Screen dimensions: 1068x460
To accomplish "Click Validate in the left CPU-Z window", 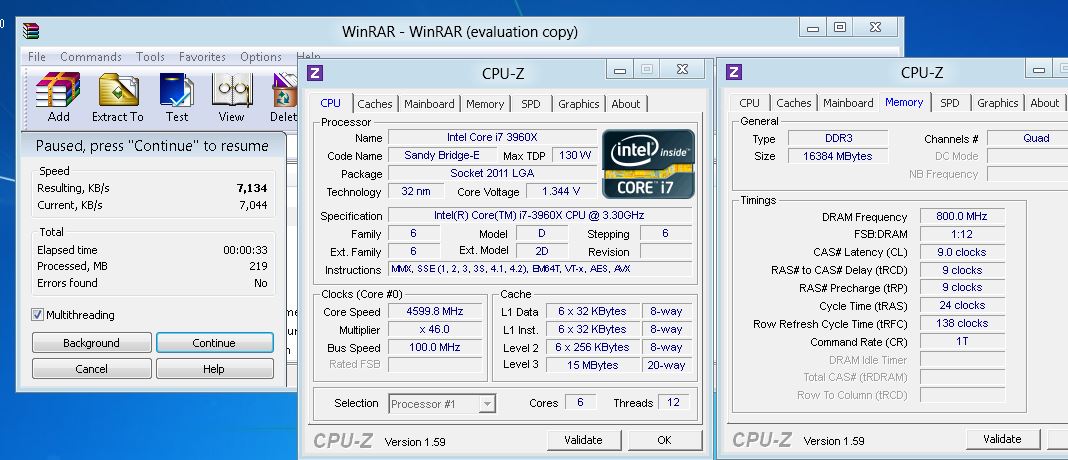I will [582, 440].
